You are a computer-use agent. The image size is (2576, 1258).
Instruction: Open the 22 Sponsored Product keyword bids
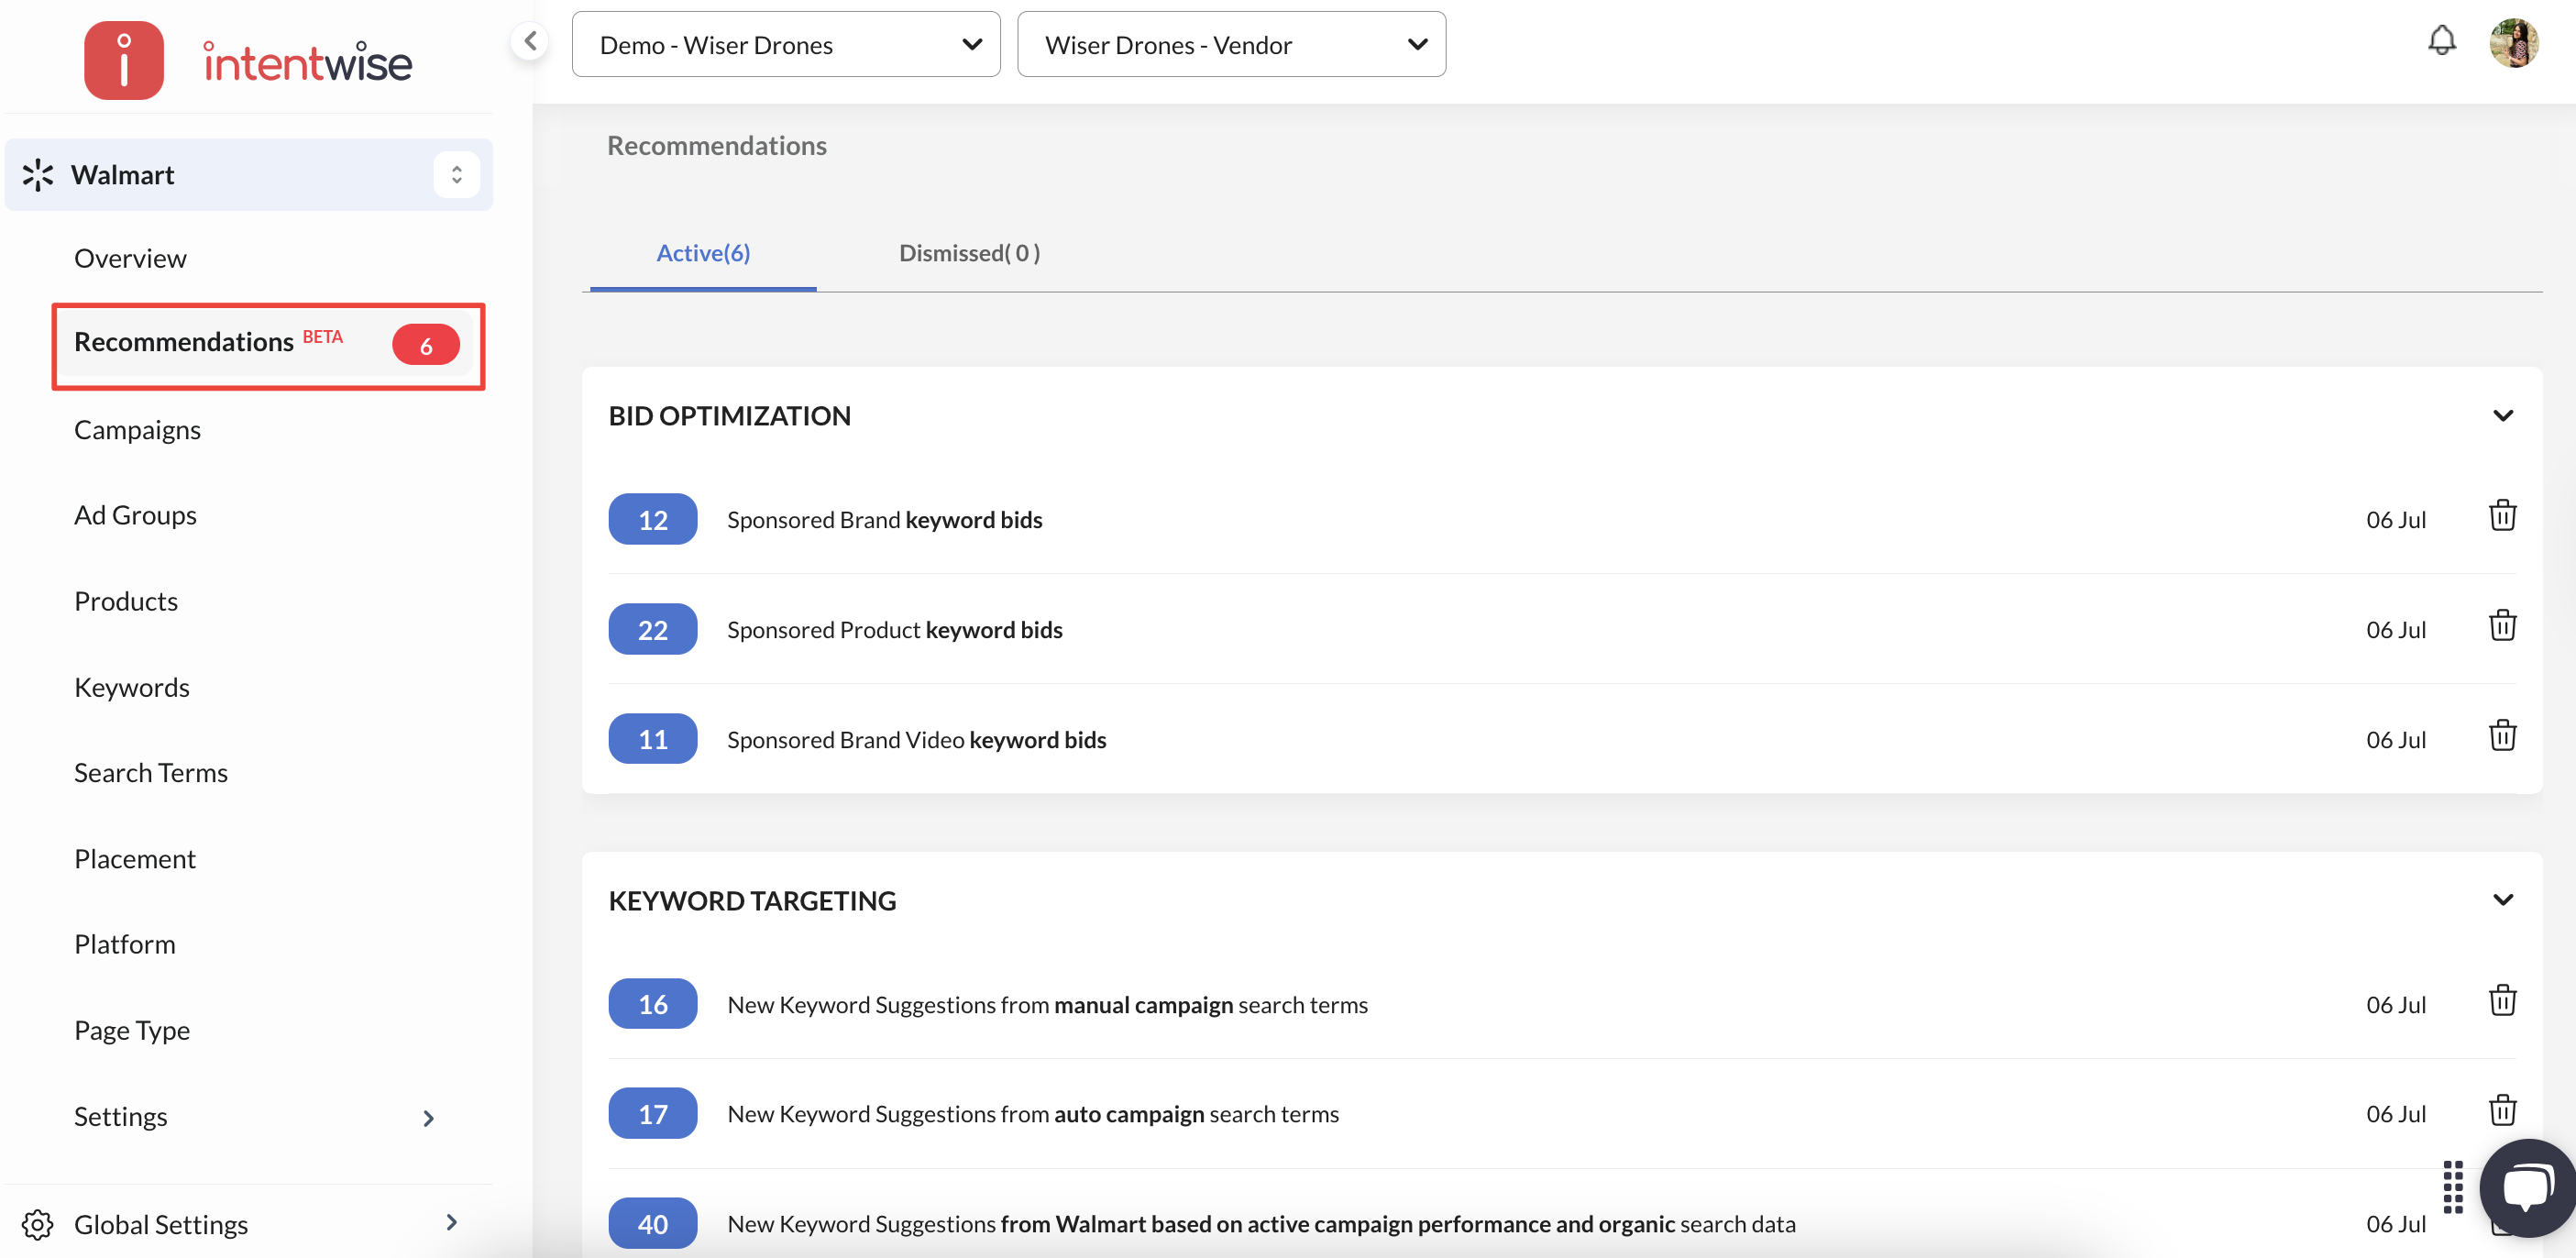(652, 629)
